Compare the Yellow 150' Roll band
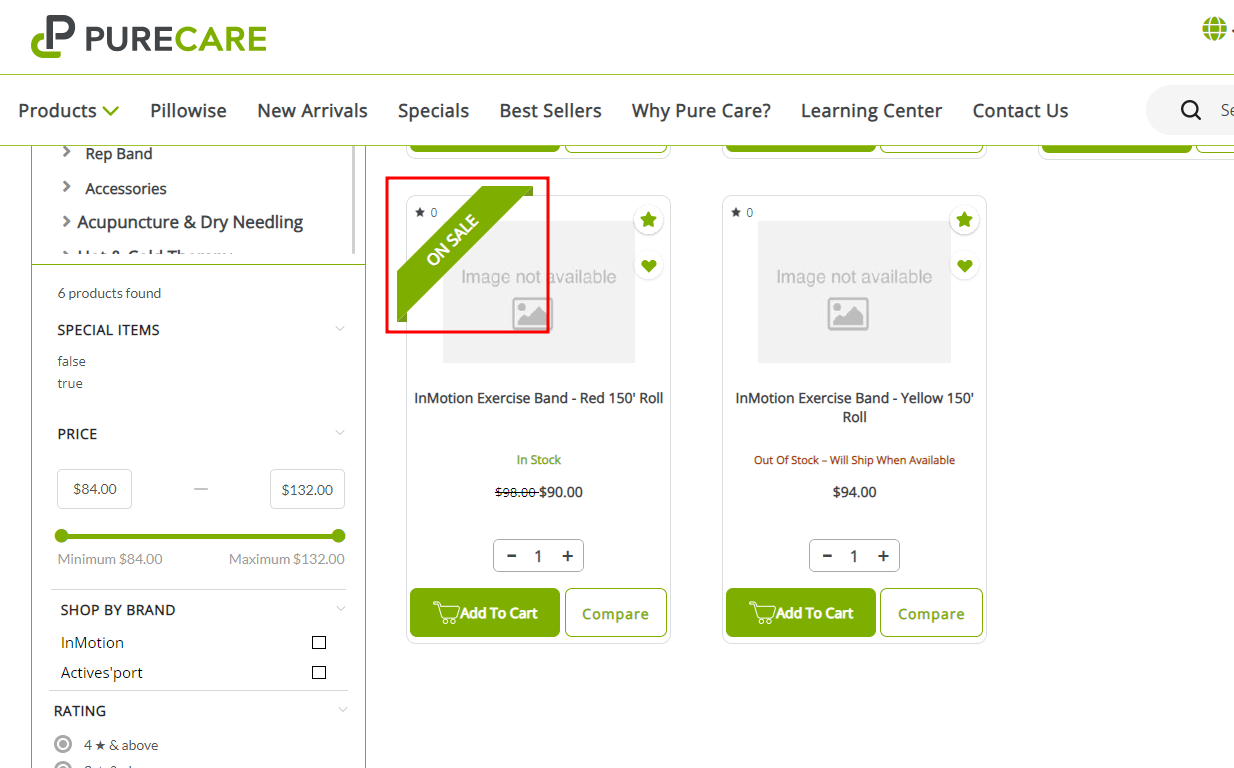Screen dimensions: 1234x768 point(930,614)
